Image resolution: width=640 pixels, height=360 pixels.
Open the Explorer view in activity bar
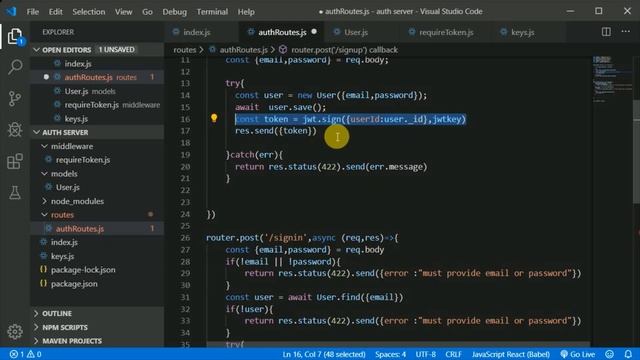[x=15, y=37]
